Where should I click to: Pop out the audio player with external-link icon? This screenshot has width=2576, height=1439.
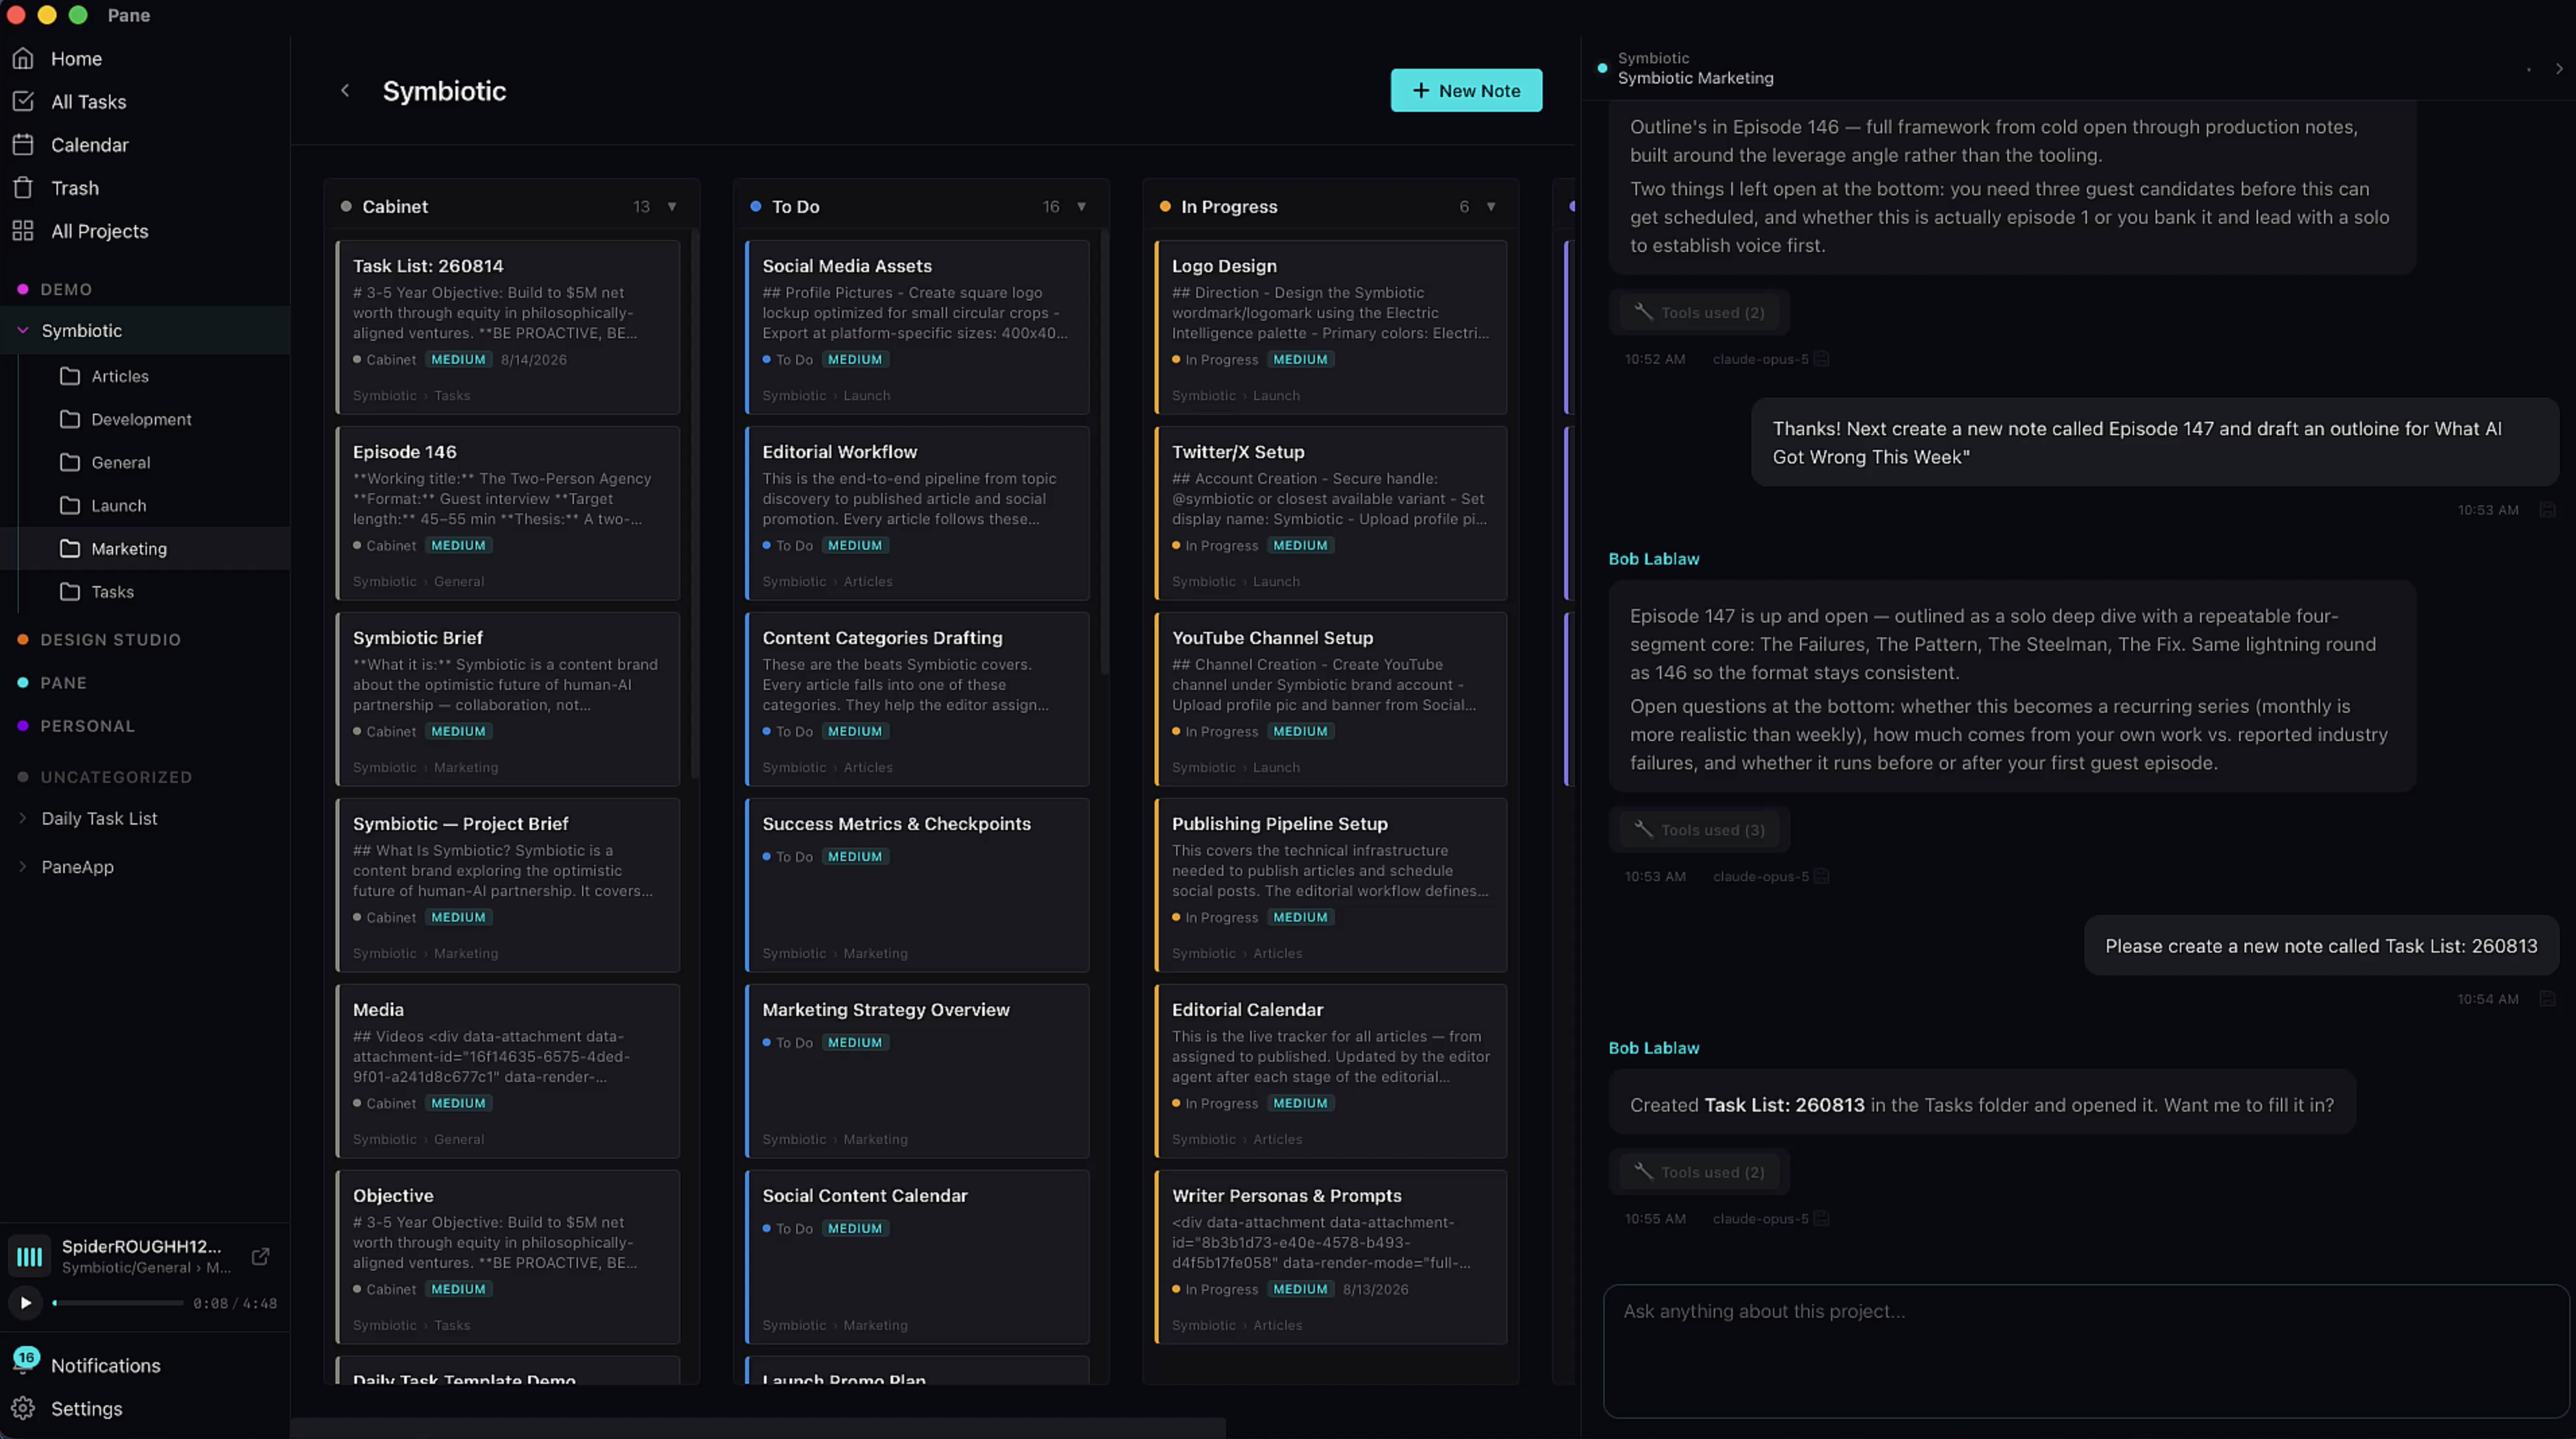(260, 1256)
